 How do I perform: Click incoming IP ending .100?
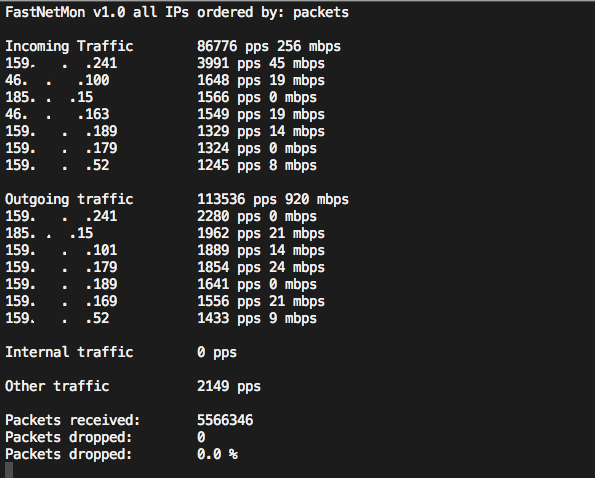pyautogui.click(x=57, y=80)
